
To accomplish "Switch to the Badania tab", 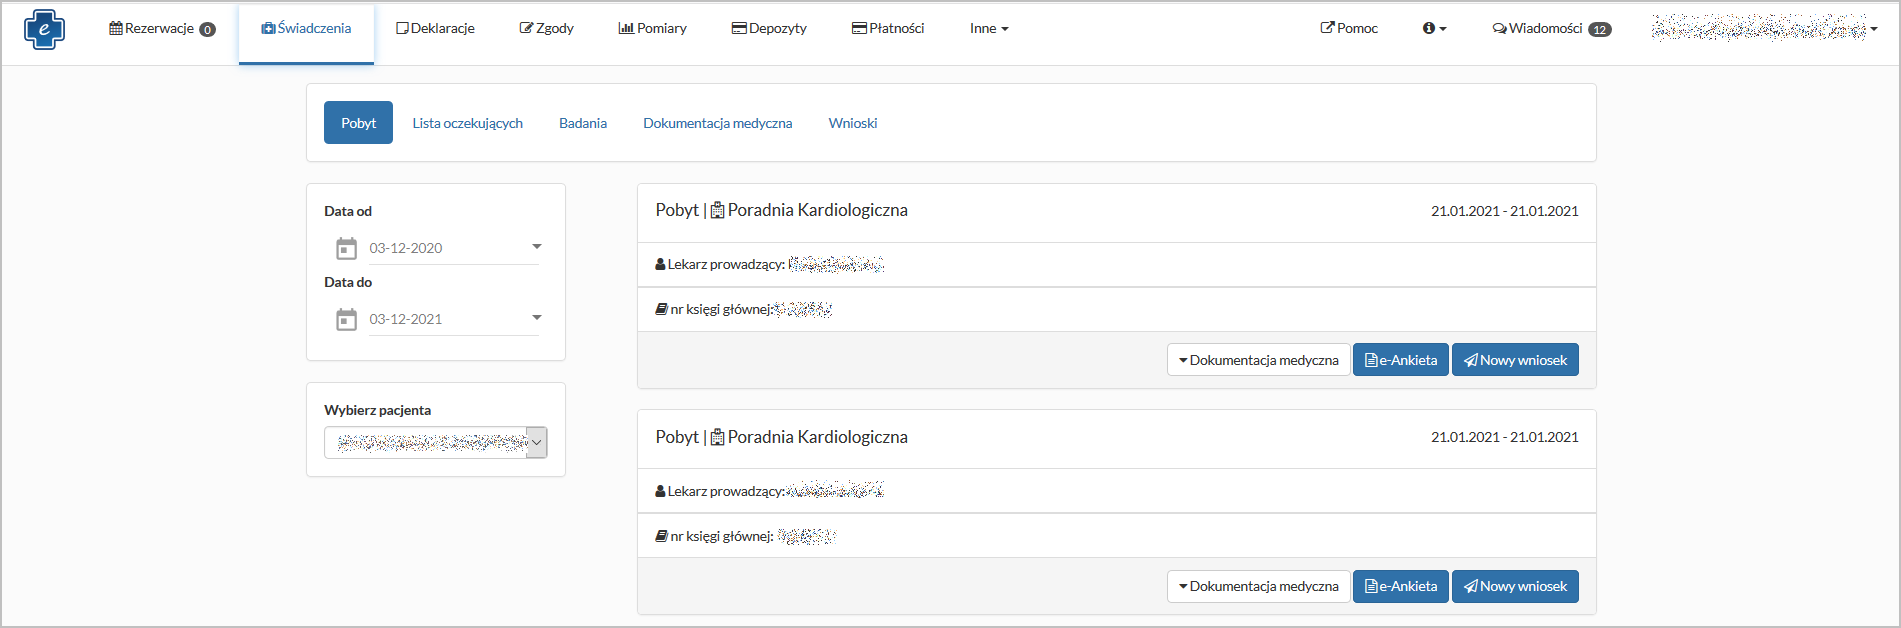I will (582, 123).
